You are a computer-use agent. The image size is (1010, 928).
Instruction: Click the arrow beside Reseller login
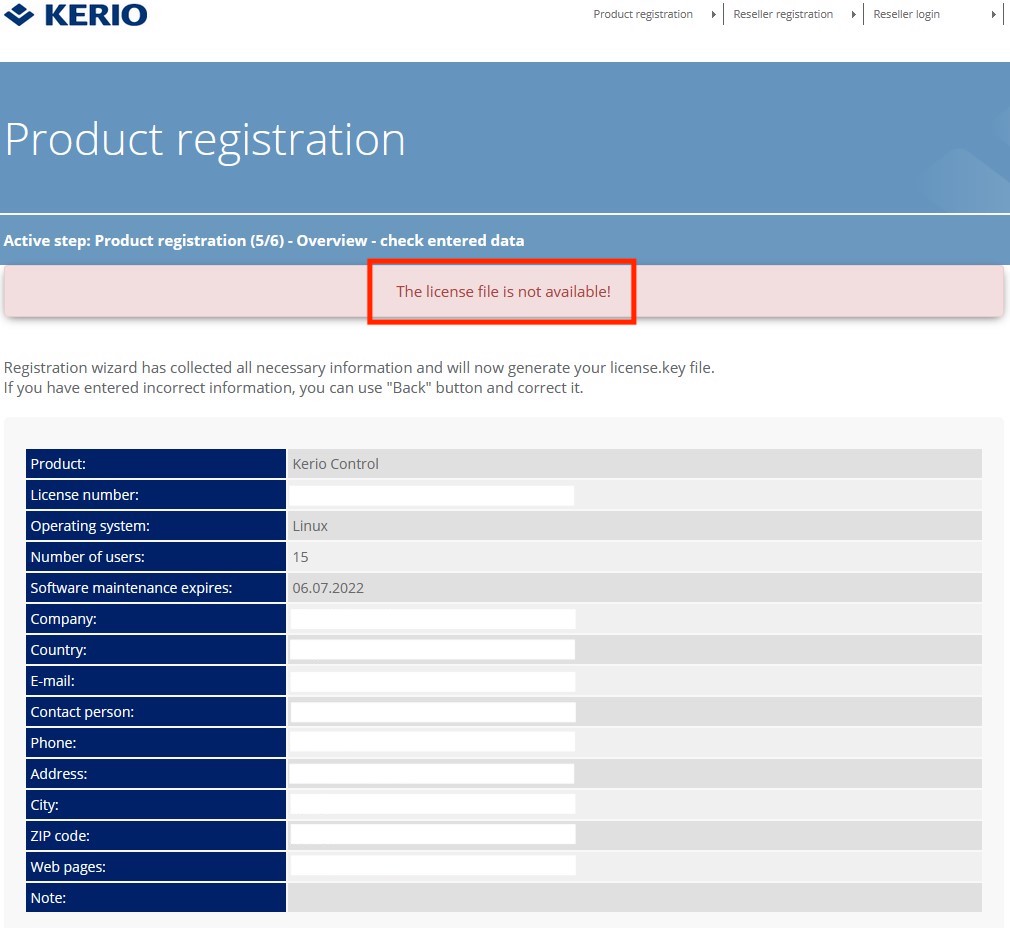[x=993, y=14]
